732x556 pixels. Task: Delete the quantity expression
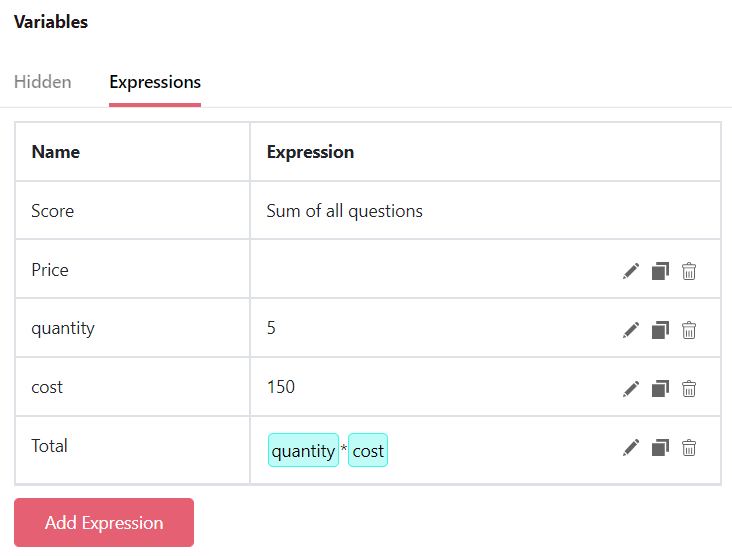point(689,330)
